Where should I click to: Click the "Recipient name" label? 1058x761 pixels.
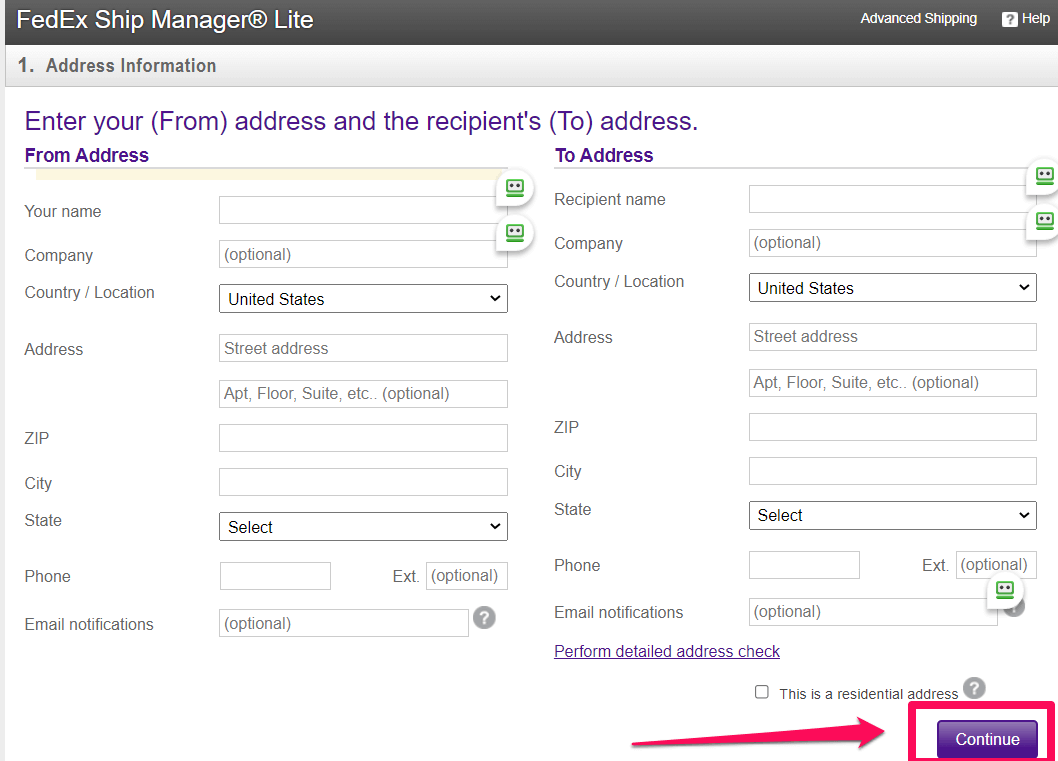click(x=609, y=199)
